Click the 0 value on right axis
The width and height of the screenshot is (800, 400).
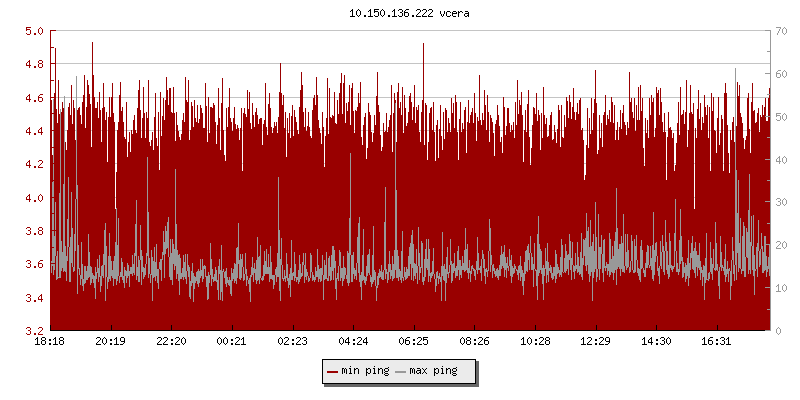pyautogui.click(x=777, y=330)
